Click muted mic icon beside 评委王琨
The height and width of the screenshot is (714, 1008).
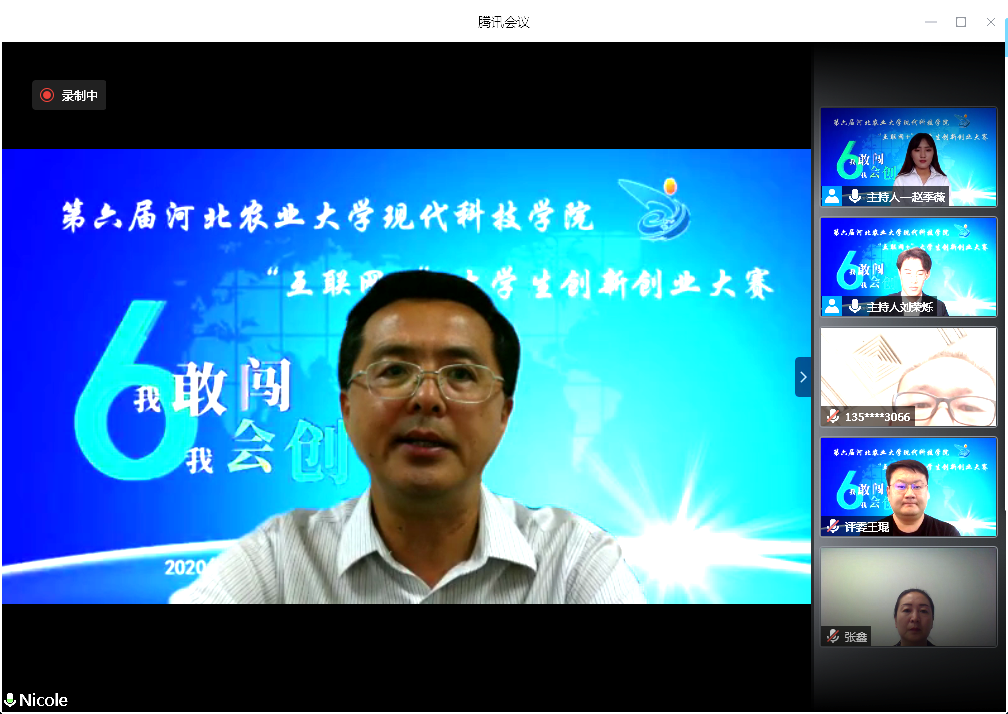pyautogui.click(x=832, y=526)
